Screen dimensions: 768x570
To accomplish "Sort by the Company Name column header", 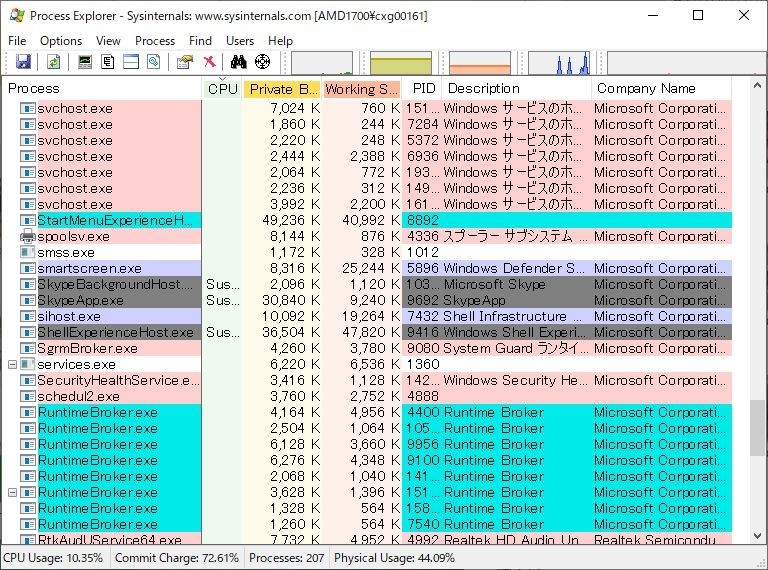I will click(662, 88).
